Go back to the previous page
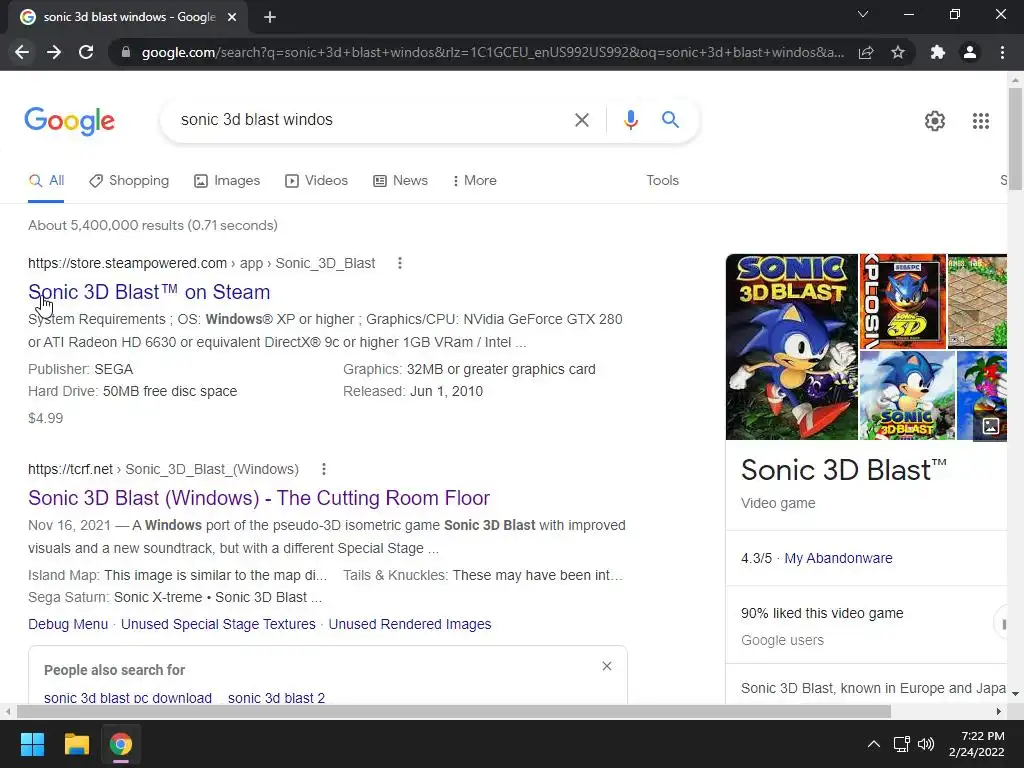The height and width of the screenshot is (768, 1024). point(22,52)
